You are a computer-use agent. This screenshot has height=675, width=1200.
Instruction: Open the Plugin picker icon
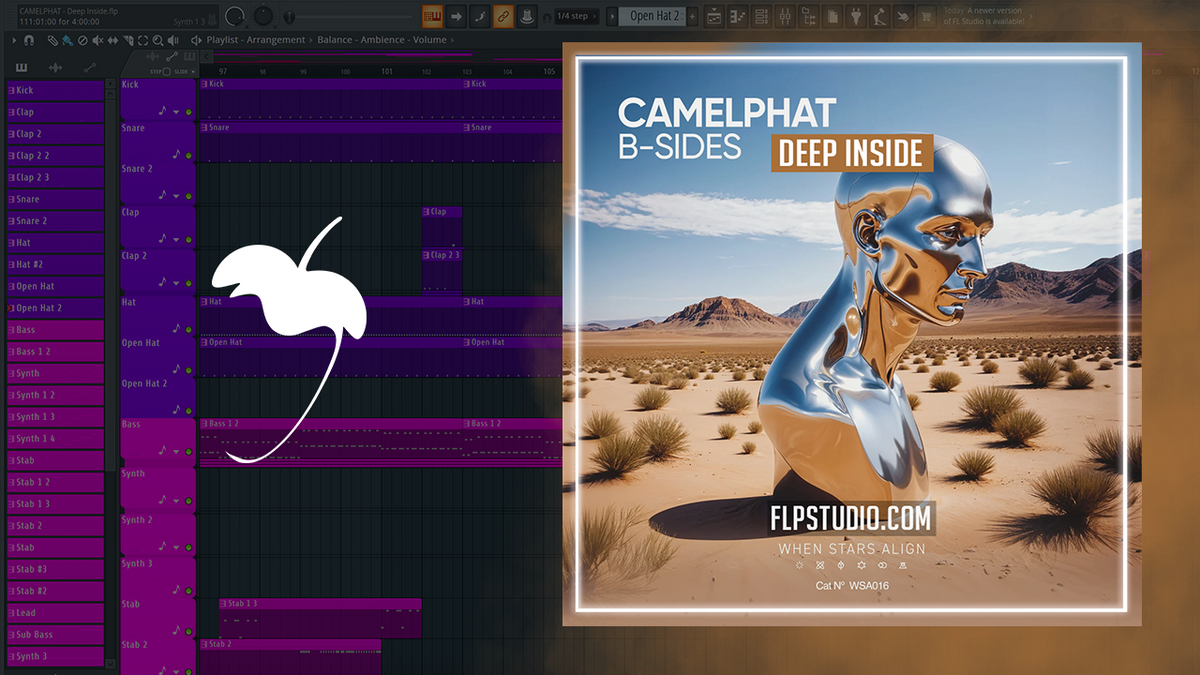coord(856,16)
